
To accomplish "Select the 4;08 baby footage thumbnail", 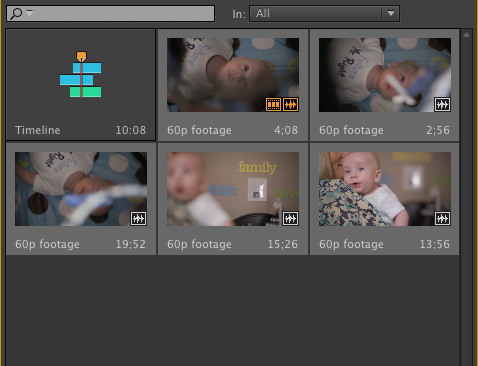I will [x=233, y=75].
